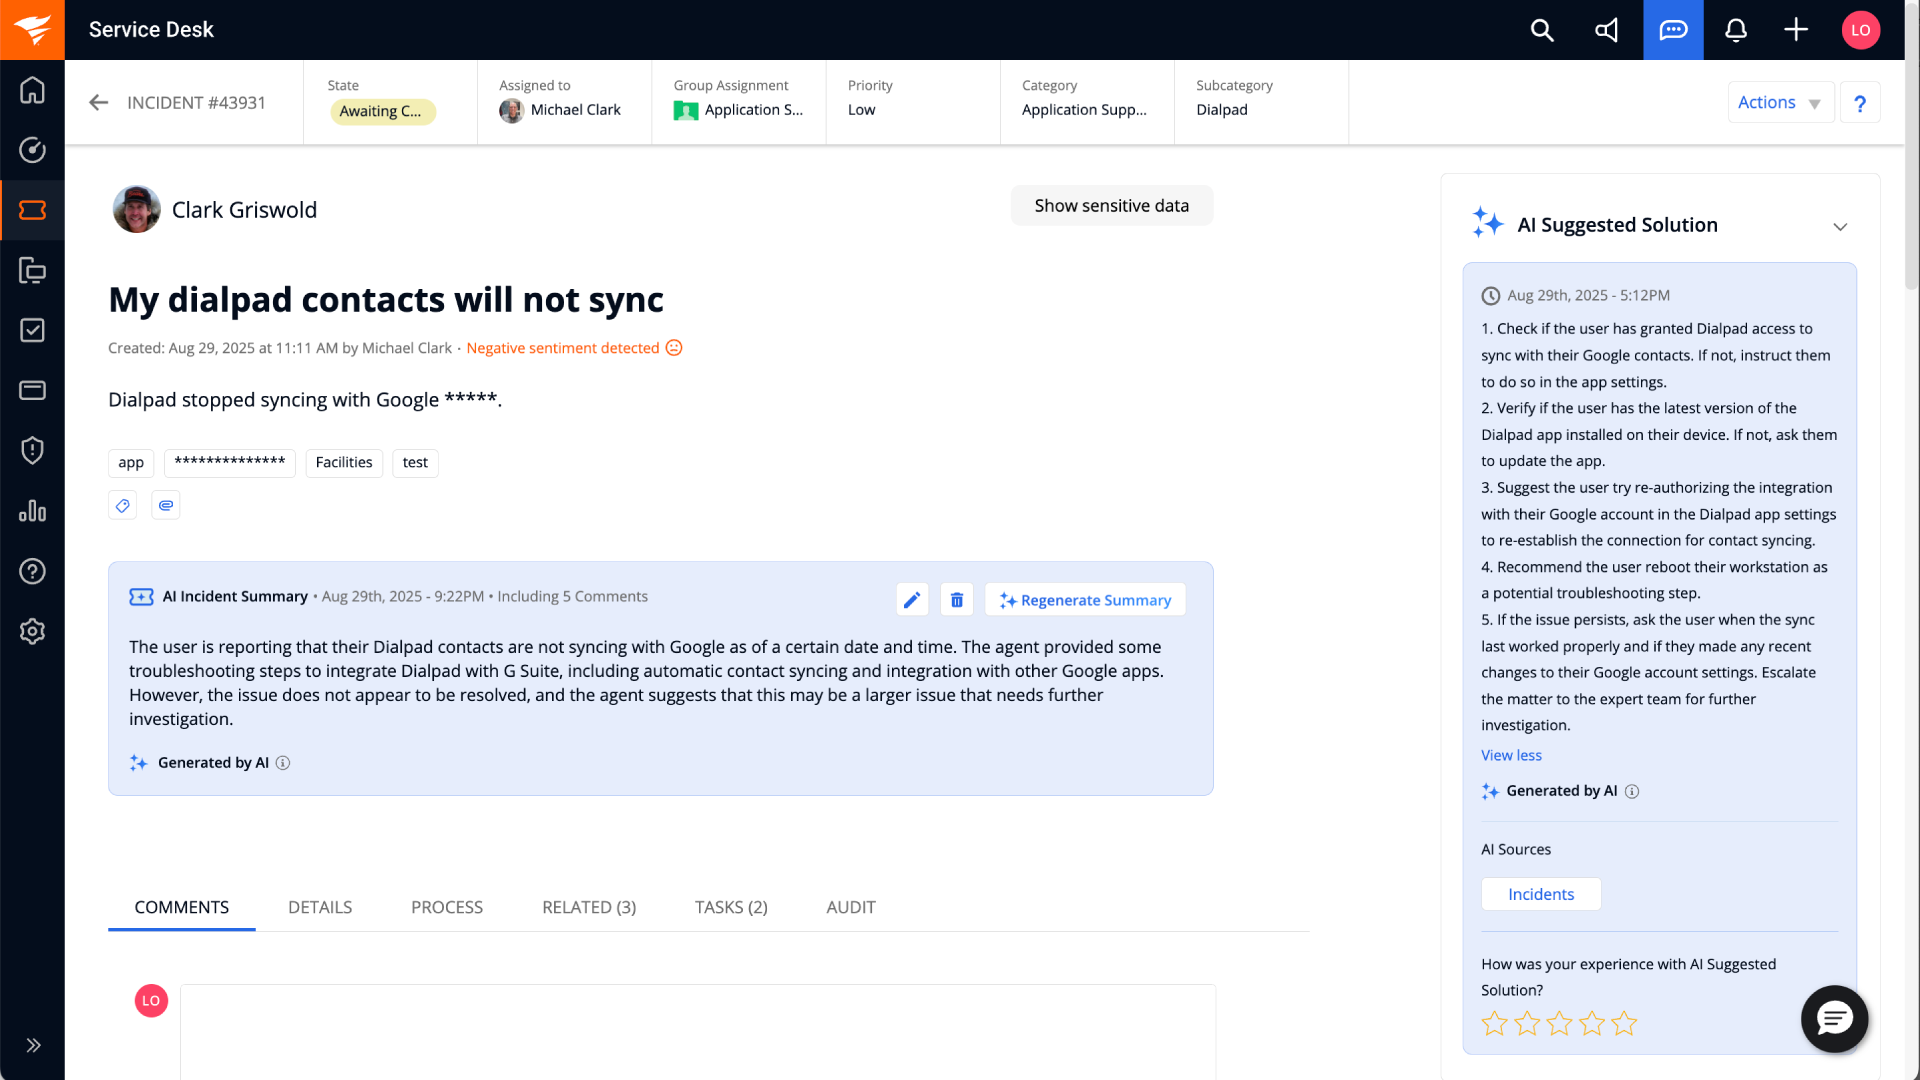1920x1080 pixels.
Task: Click the search magnifier icon
Action: coord(1542,30)
